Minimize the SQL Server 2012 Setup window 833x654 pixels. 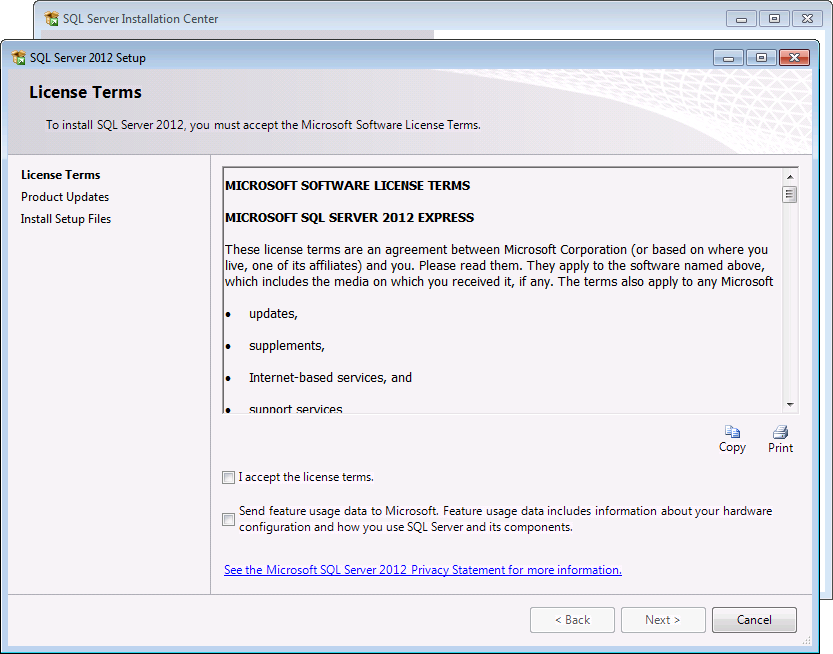pos(729,57)
